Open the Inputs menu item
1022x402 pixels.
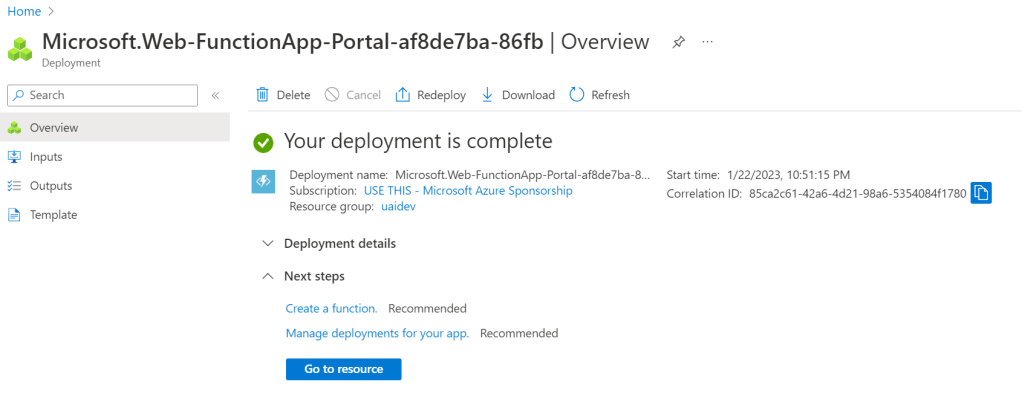(x=46, y=157)
